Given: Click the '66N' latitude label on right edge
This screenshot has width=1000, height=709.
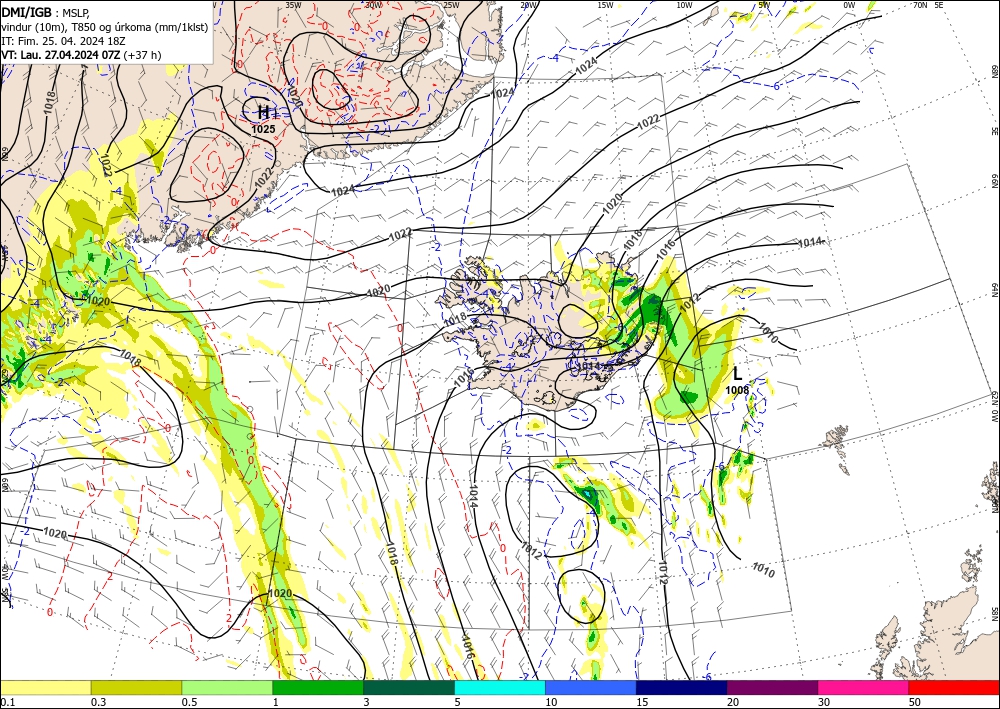Looking at the screenshot, I should tap(994, 182).
